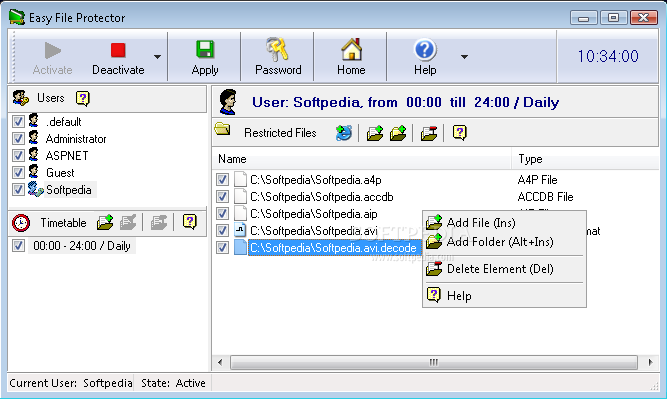The width and height of the screenshot is (667, 399).
Task: Toggle checkbox for Softpedia.aip
Action: [222, 214]
